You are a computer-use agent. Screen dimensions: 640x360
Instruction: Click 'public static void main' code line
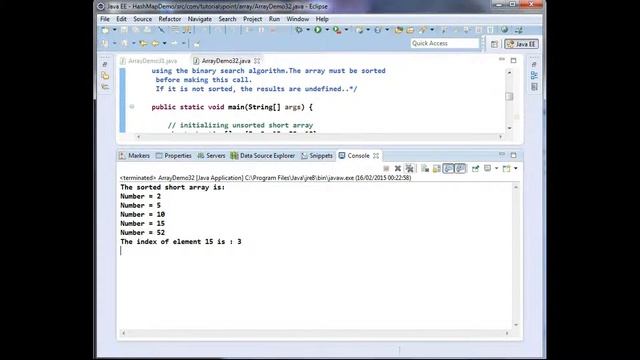(x=232, y=107)
